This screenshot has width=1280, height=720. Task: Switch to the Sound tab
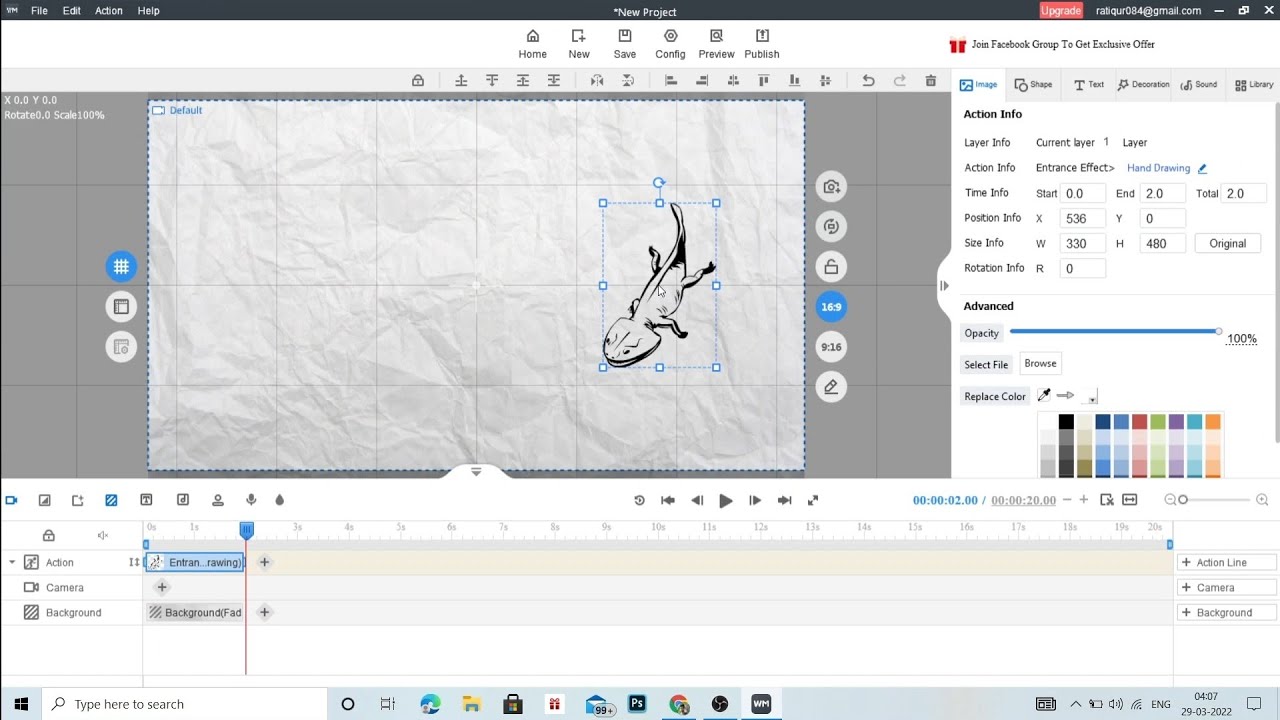pyautogui.click(x=1198, y=85)
